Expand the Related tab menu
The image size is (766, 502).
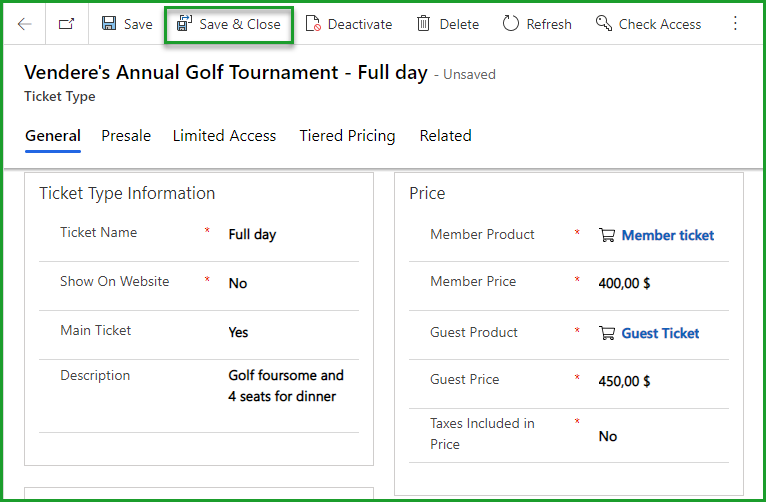[445, 136]
